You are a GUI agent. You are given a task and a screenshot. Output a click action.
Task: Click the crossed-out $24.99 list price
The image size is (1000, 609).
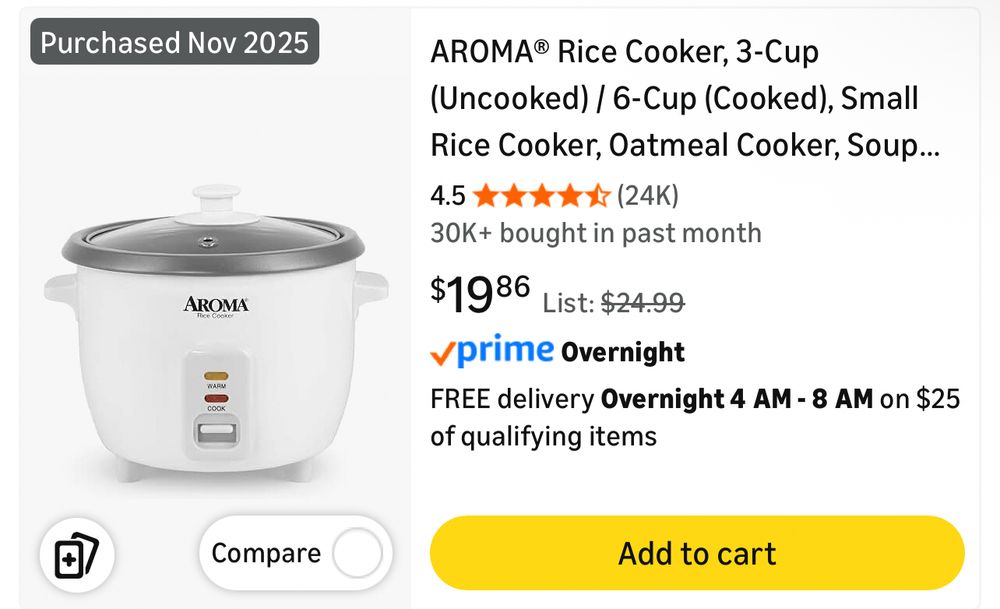(x=645, y=303)
